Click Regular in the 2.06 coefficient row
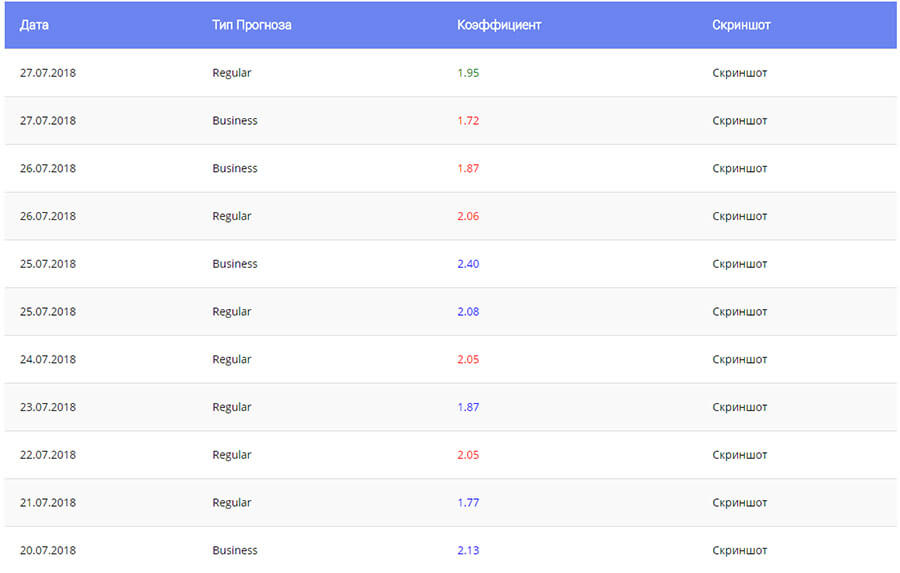The image size is (900, 573). [x=231, y=216]
